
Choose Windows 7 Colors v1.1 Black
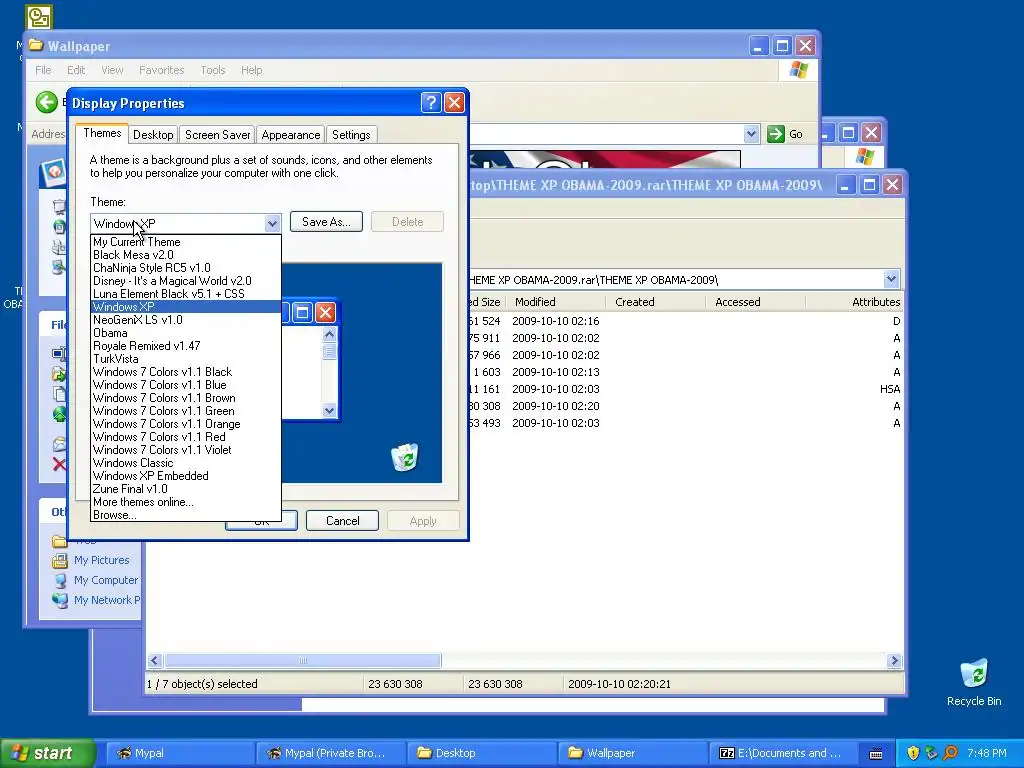click(x=185, y=372)
